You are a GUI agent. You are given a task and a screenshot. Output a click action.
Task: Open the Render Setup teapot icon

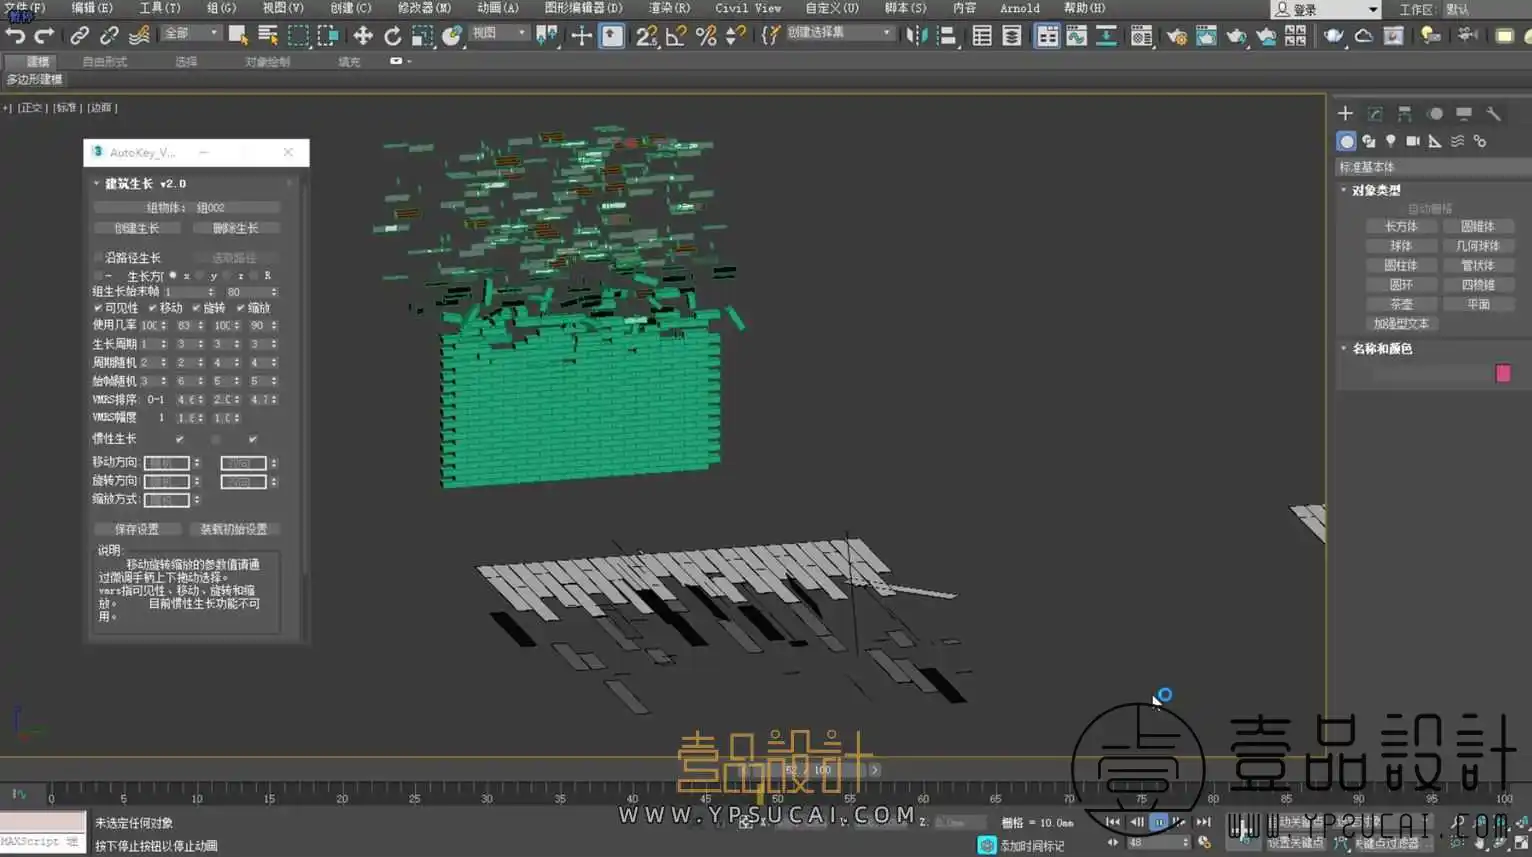coord(1176,36)
